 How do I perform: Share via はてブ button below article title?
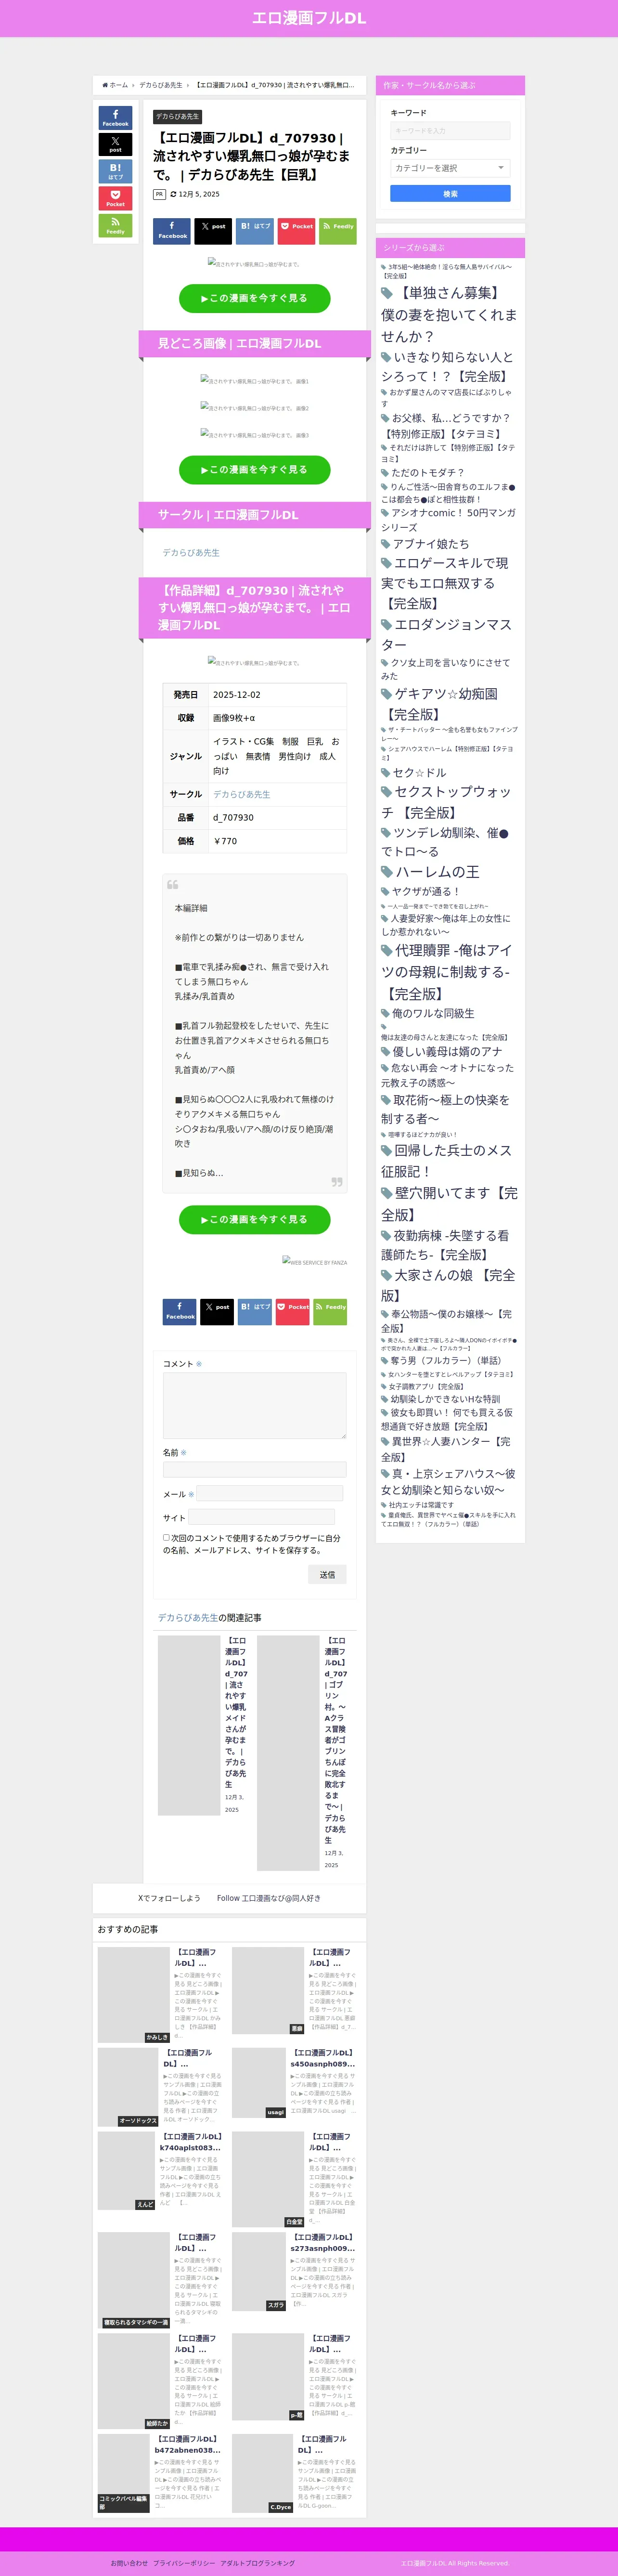tap(255, 231)
